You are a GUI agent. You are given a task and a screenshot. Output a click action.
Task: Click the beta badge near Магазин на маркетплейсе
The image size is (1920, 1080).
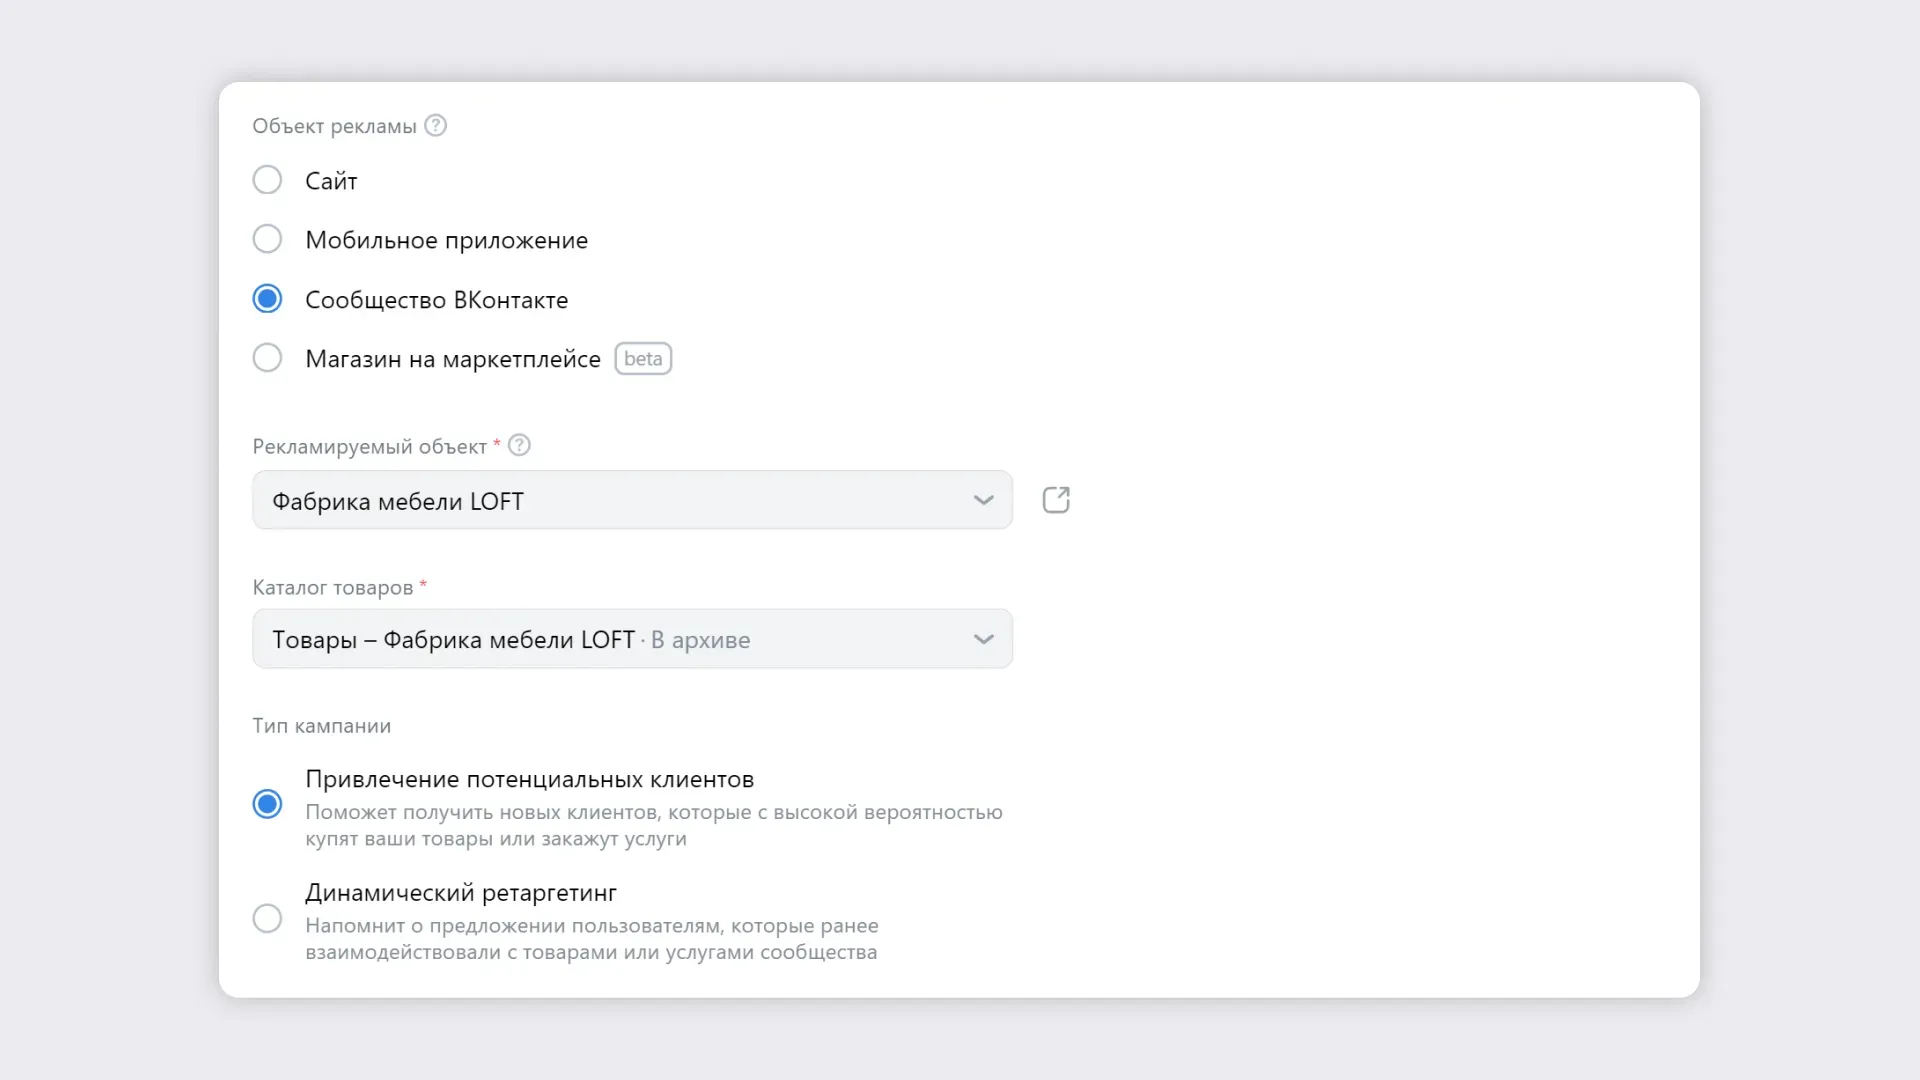coord(643,359)
